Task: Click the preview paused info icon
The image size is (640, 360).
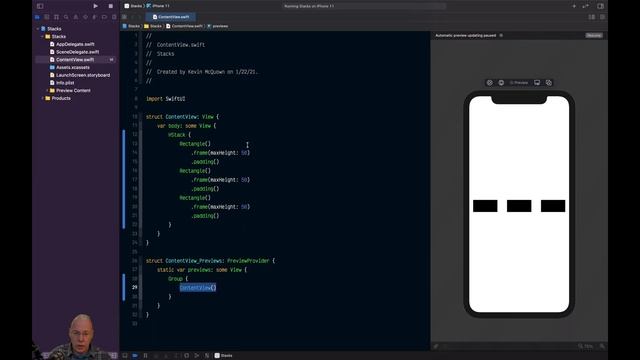Action: tap(501, 36)
